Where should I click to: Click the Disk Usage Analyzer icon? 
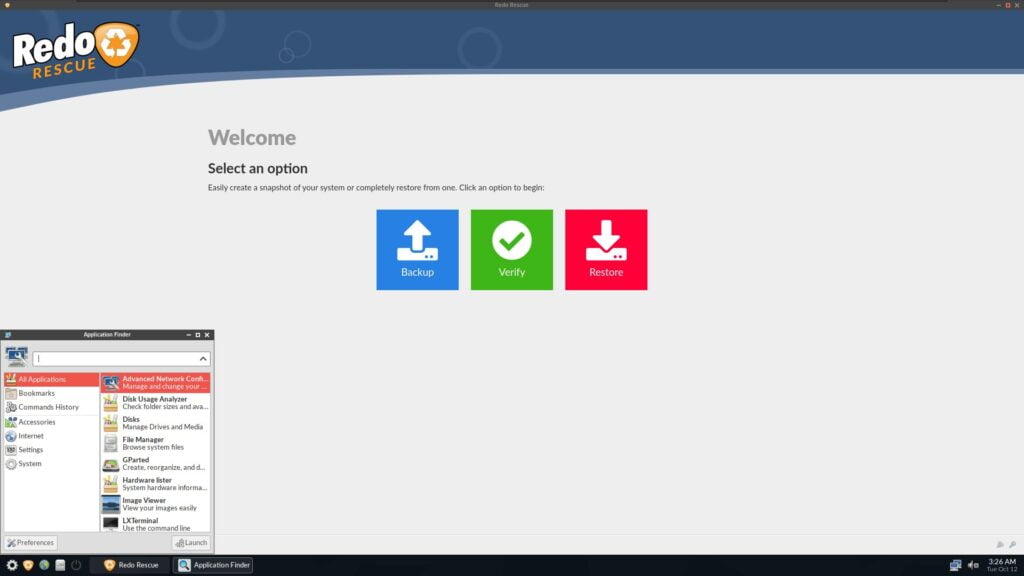pyautogui.click(x=111, y=403)
